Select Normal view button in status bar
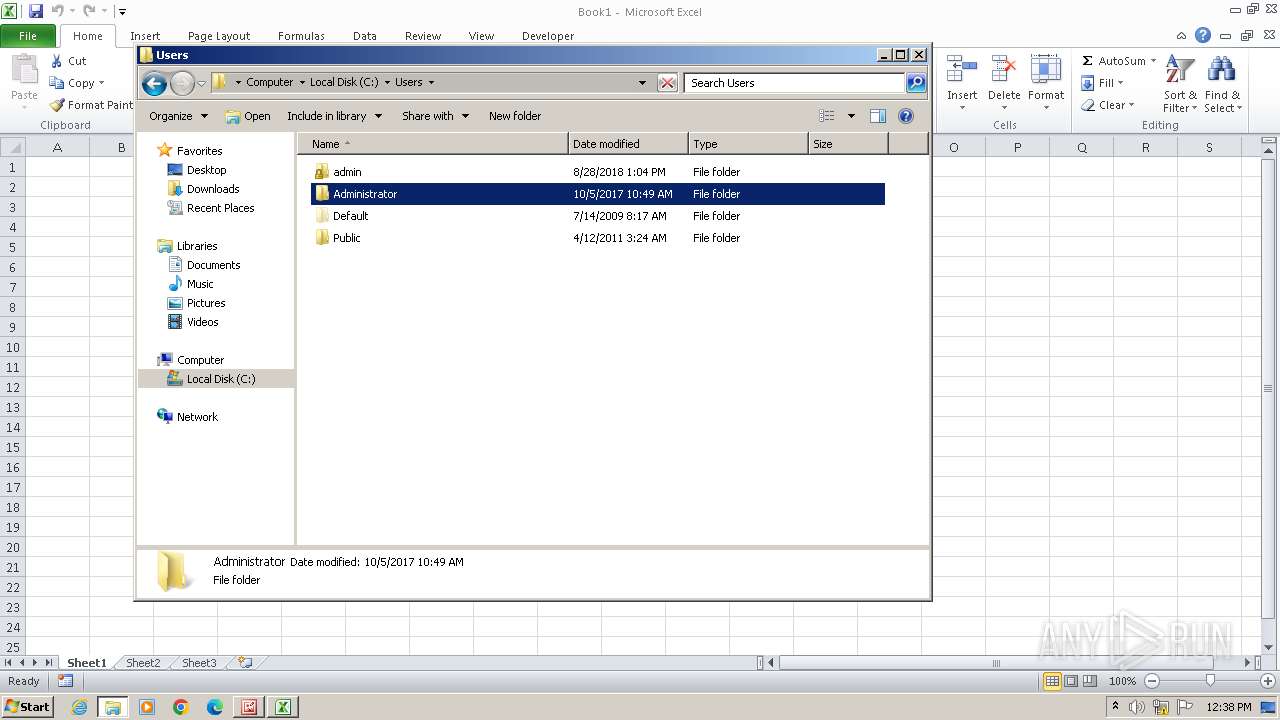 pos(1052,681)
